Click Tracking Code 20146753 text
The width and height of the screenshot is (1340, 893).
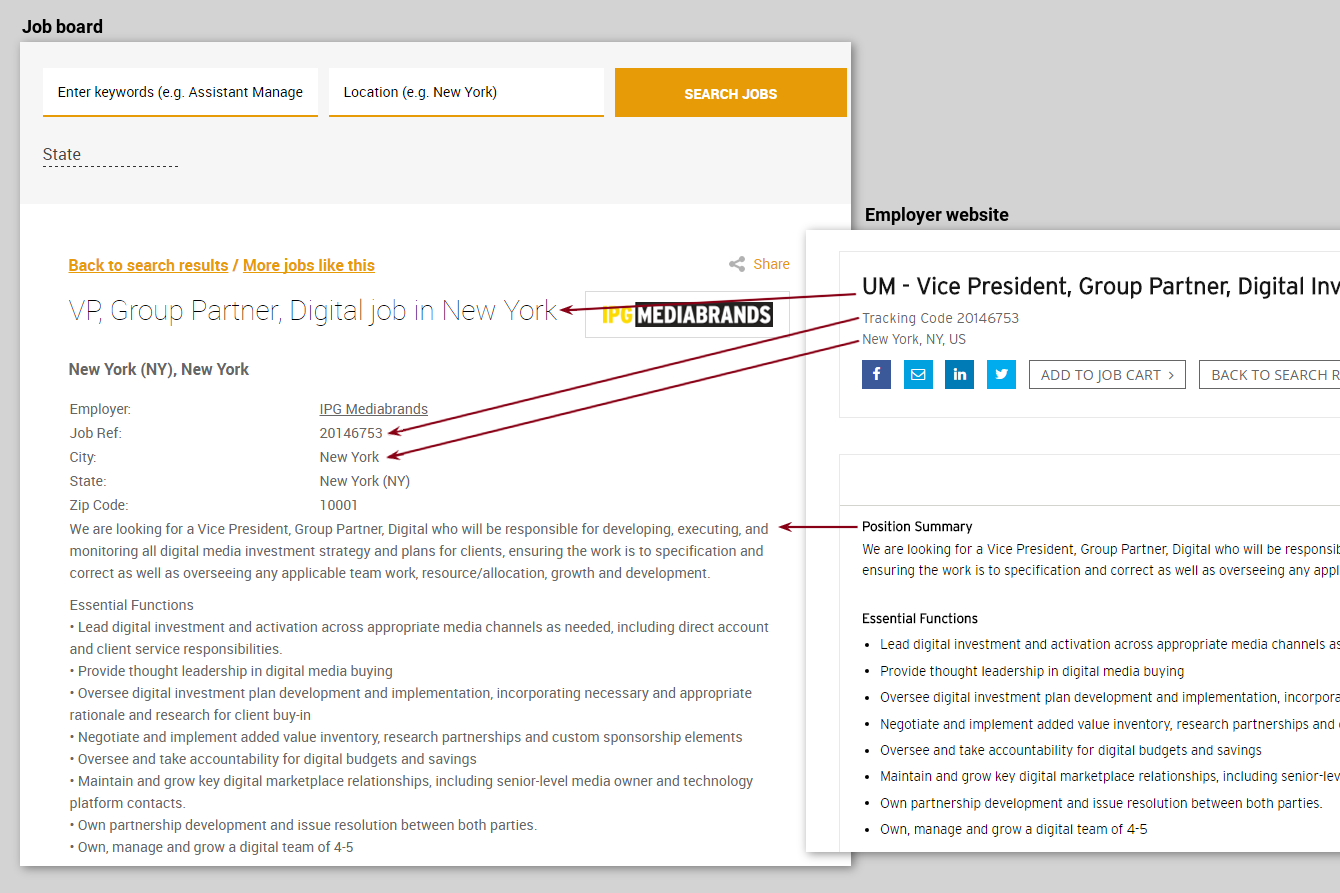pos(941,318)
